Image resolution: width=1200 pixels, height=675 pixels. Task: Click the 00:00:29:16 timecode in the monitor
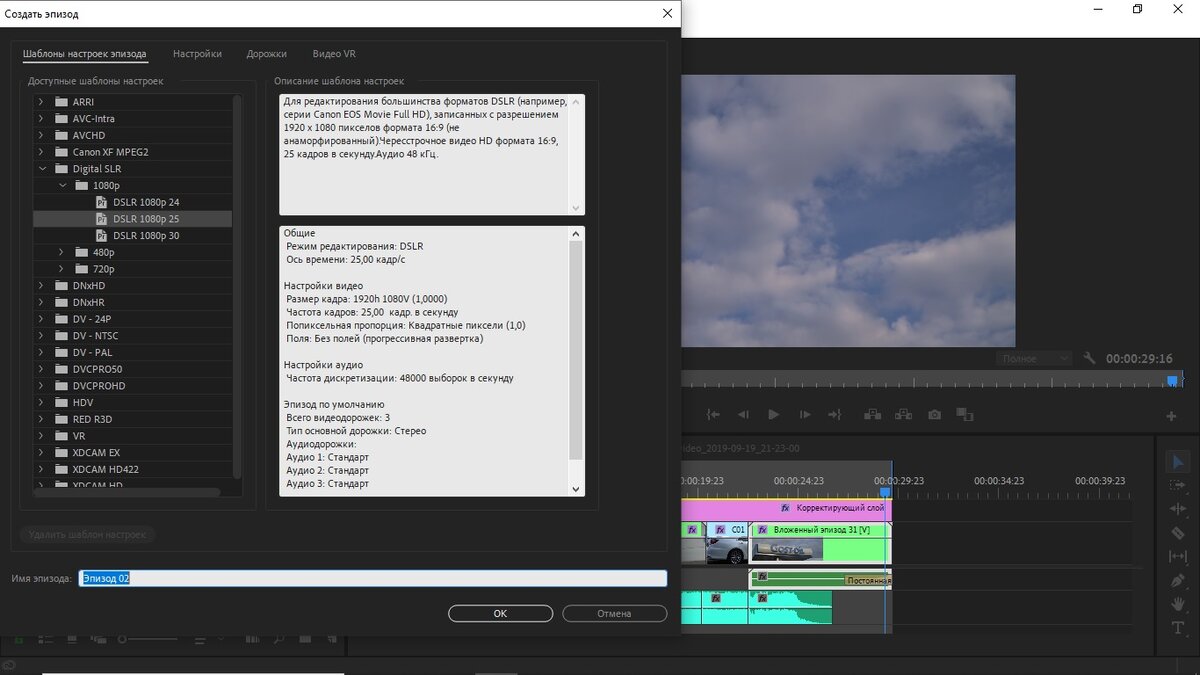(x=1139, y=359)
